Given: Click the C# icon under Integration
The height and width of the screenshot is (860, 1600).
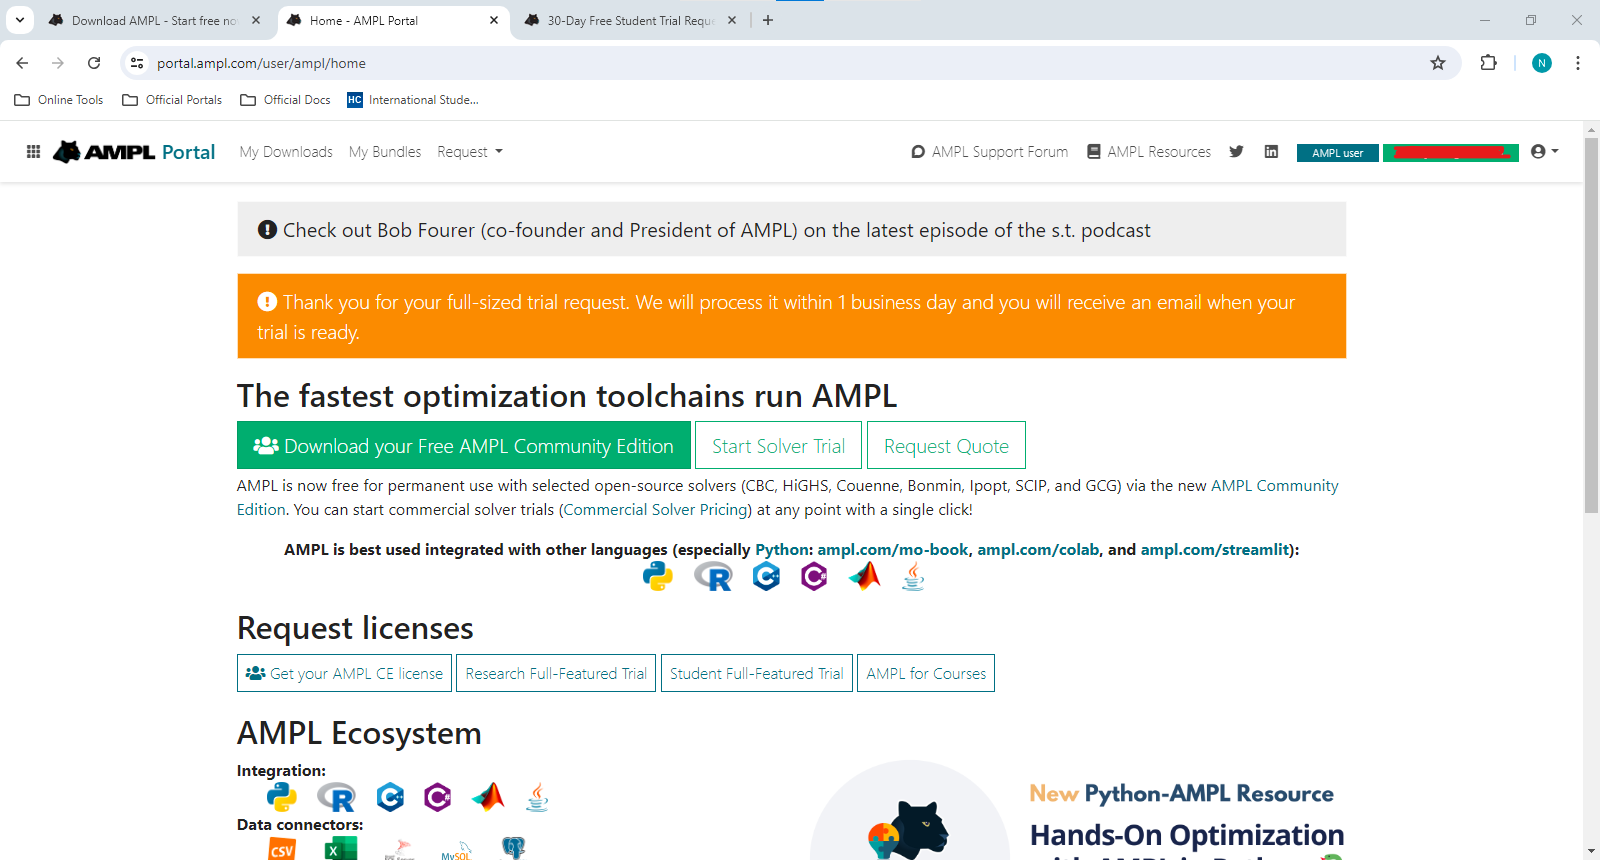Looking at the screenshot, I should tap(437, 797).
